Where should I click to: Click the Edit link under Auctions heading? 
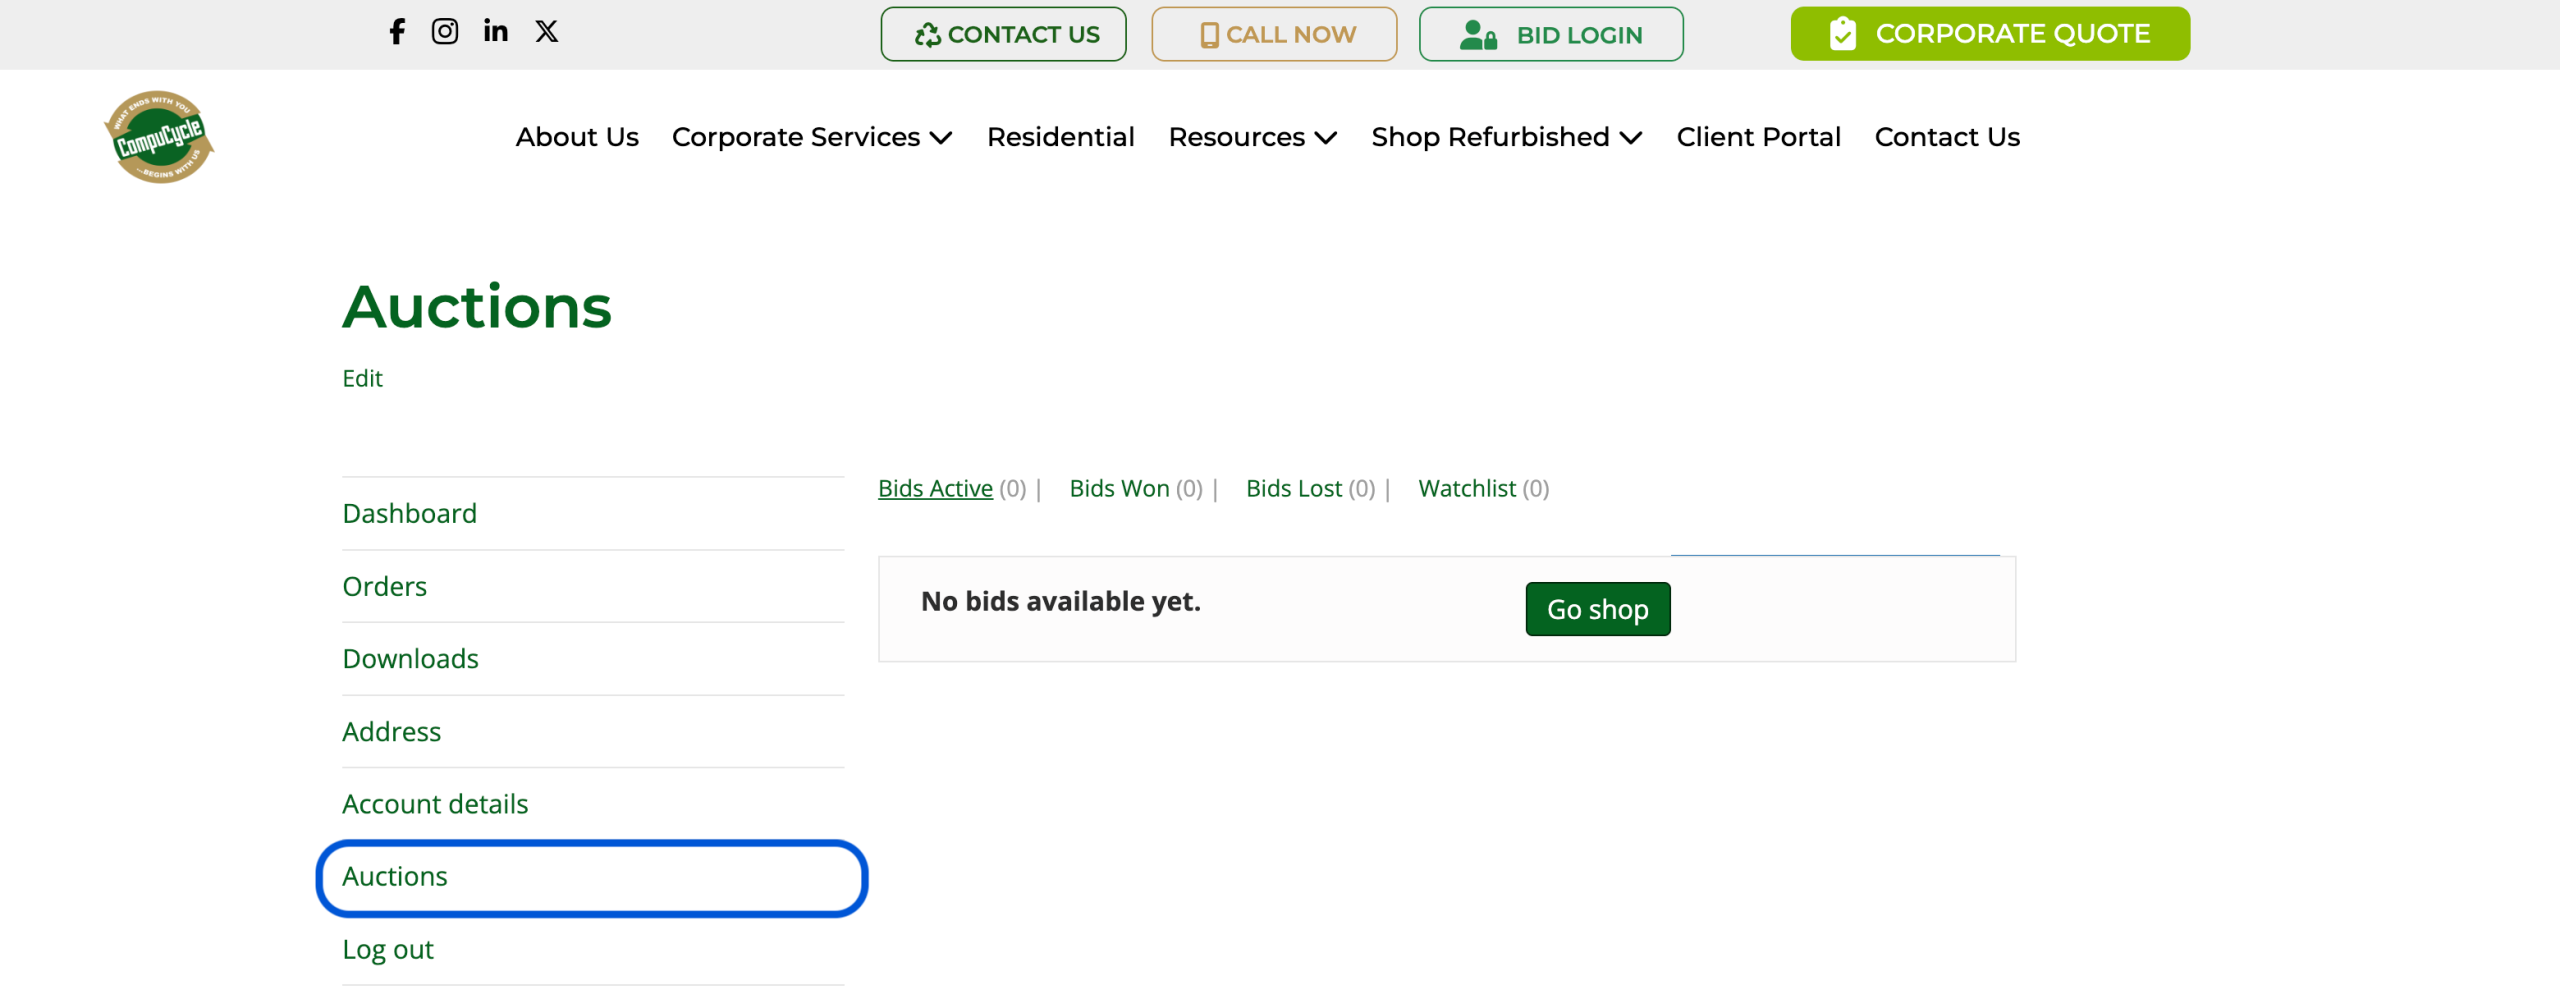click(362, 379)
